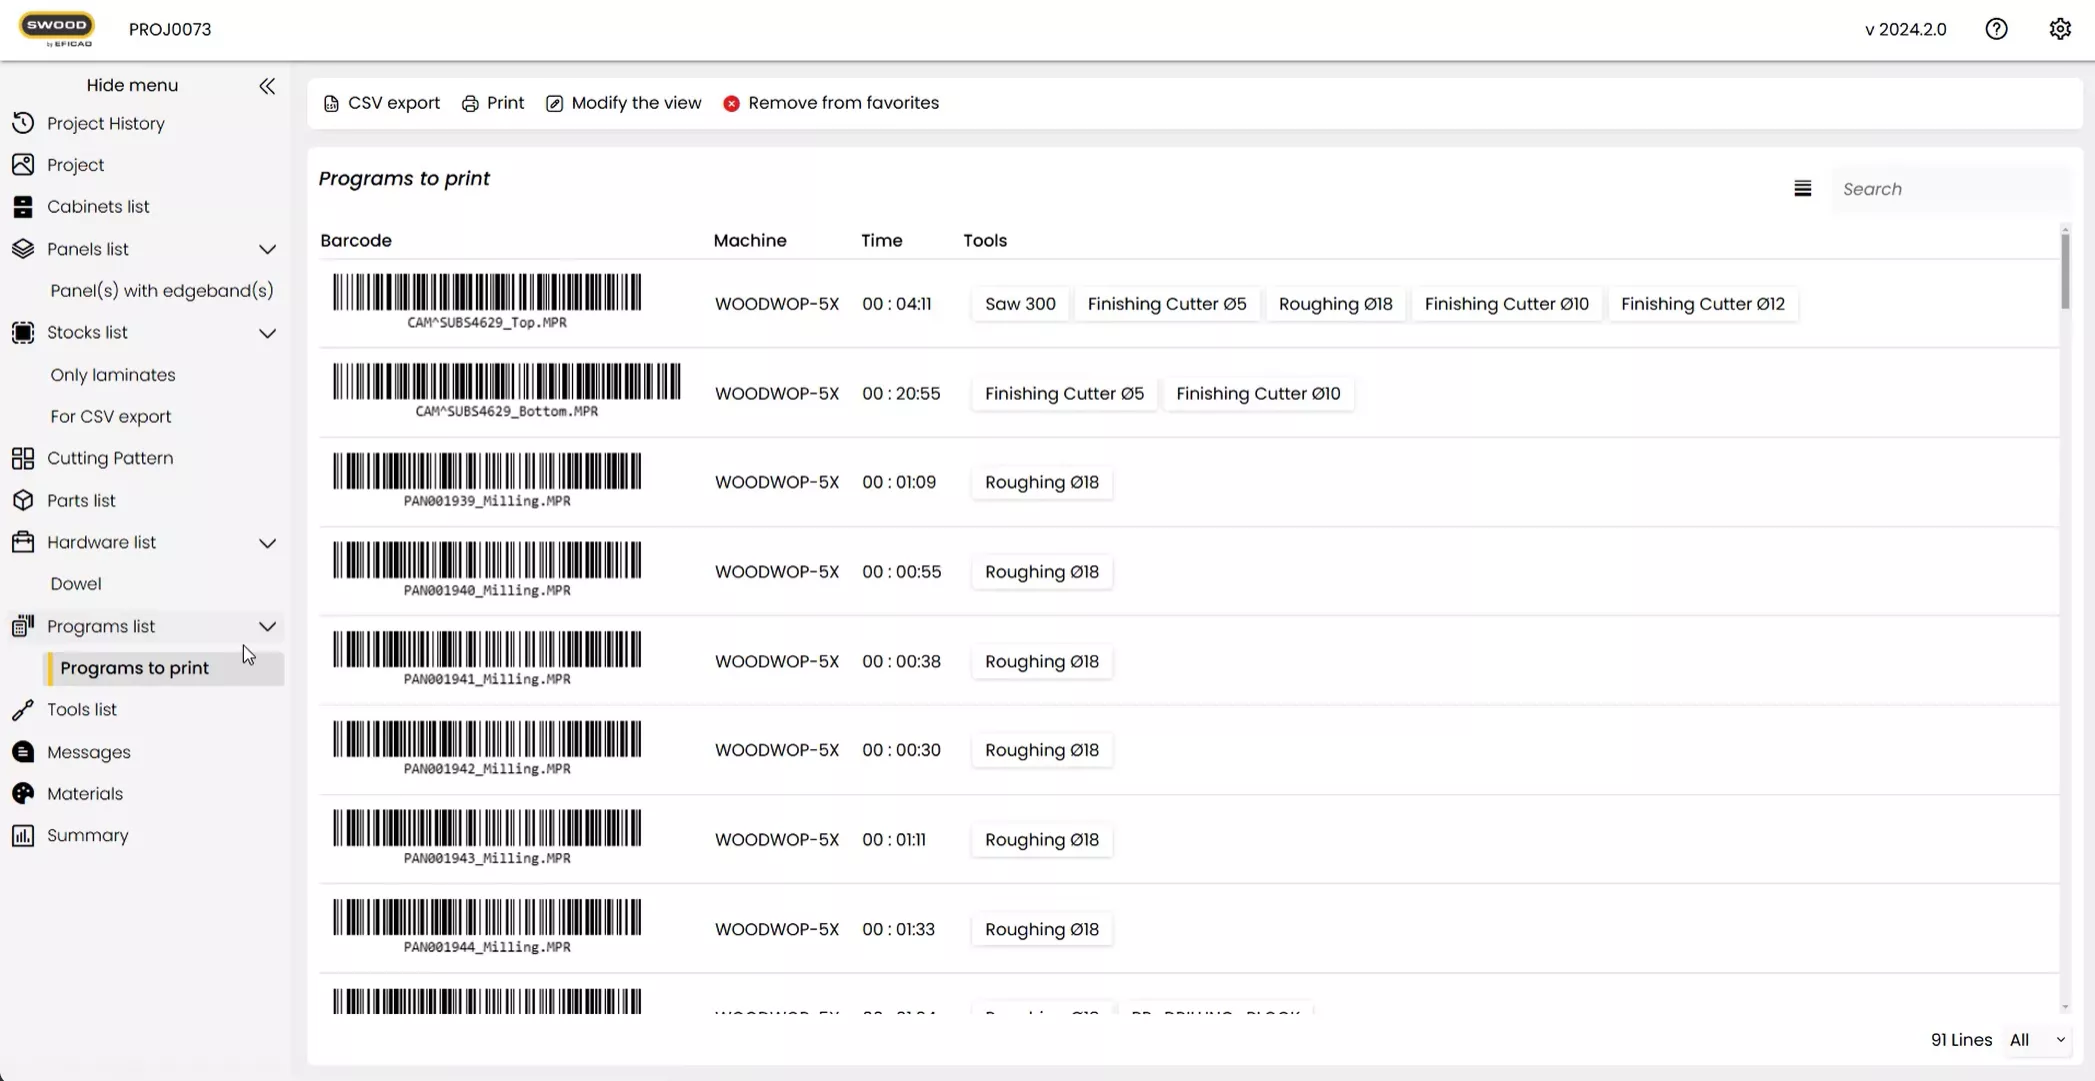Select For CSV export submenu item

(x=111, y=417)
